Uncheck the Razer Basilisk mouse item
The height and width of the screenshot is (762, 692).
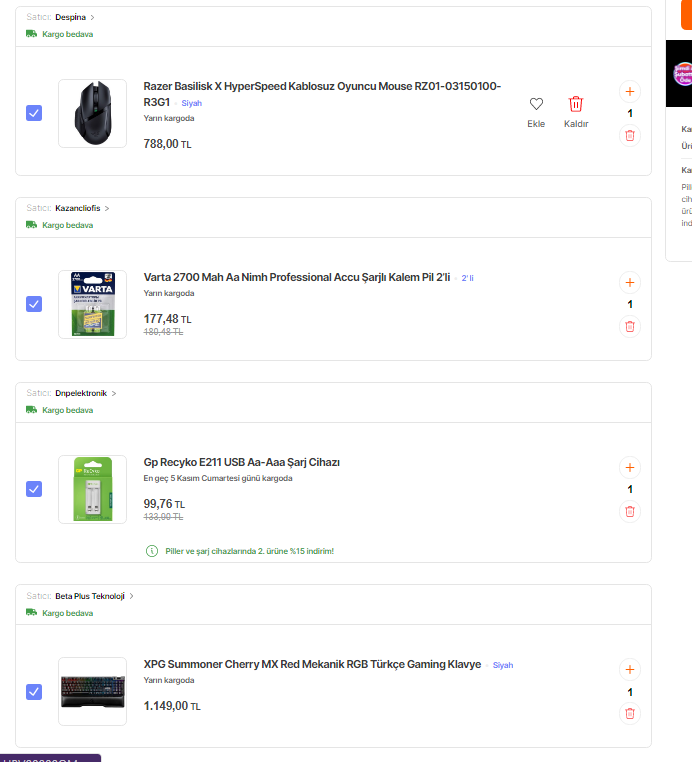click(x=34, y=113)
